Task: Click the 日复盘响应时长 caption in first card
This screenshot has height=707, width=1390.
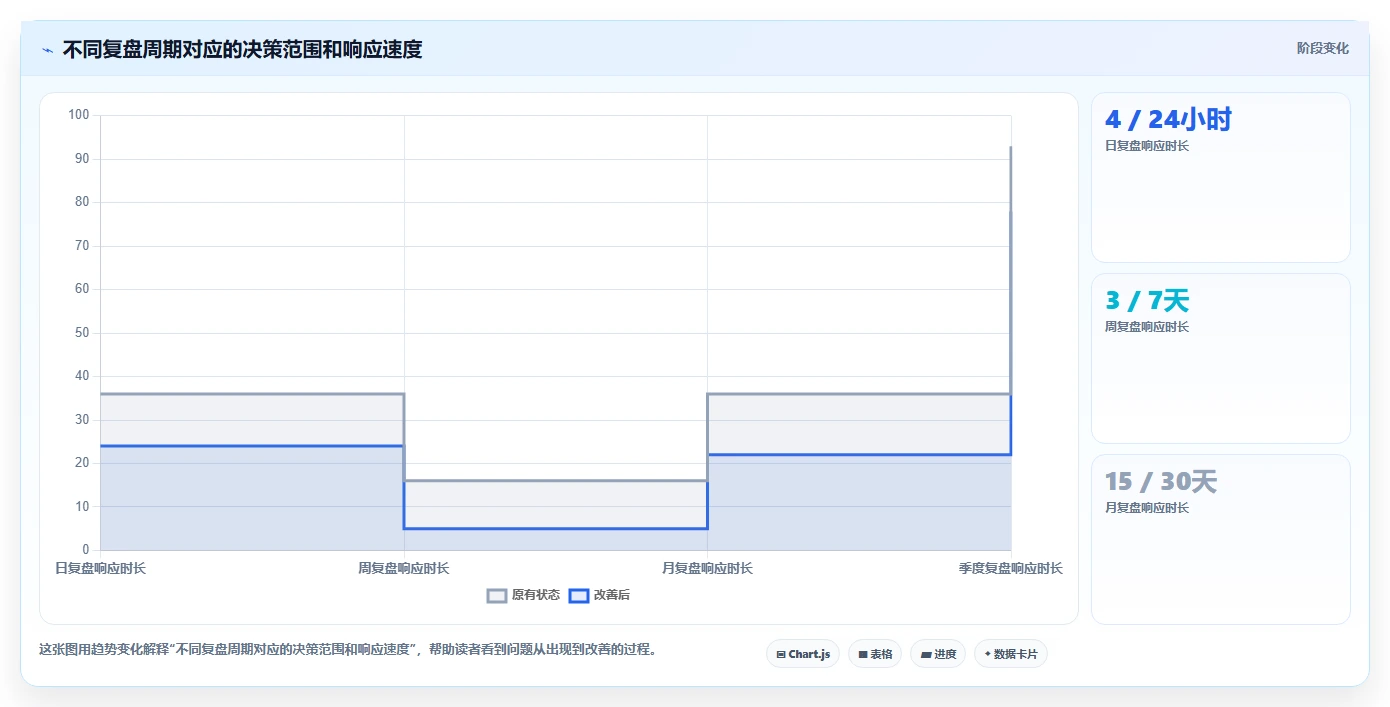Action: tap(1147, 146)
